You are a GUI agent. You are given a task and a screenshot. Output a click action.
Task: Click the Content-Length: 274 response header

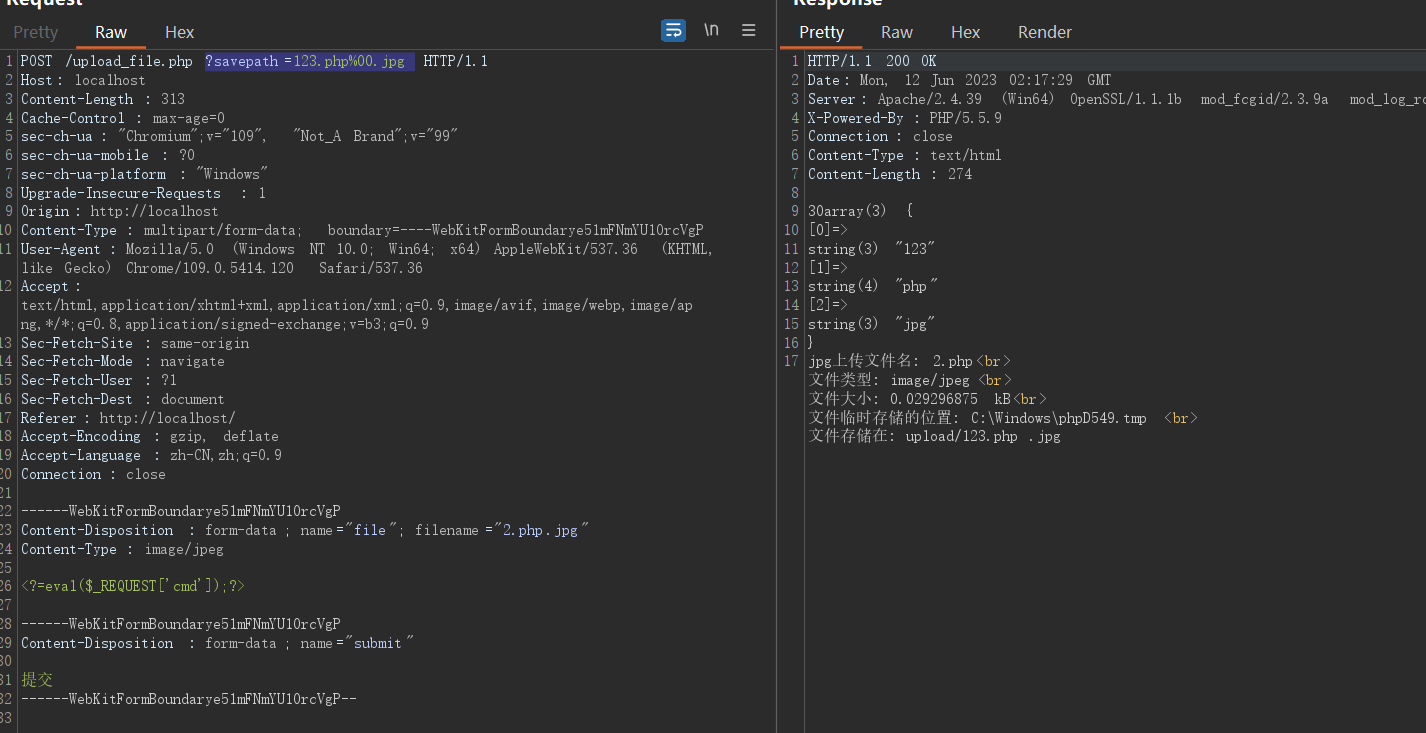click(x=890, y=174)
